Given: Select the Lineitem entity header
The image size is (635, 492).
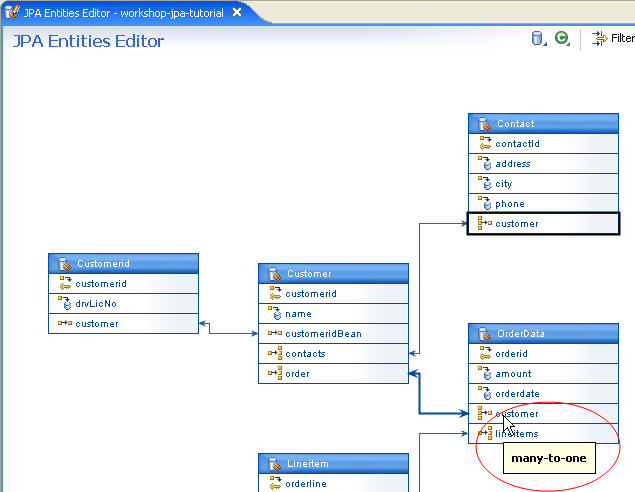Looking at the screenshot, I should (333, 464).
